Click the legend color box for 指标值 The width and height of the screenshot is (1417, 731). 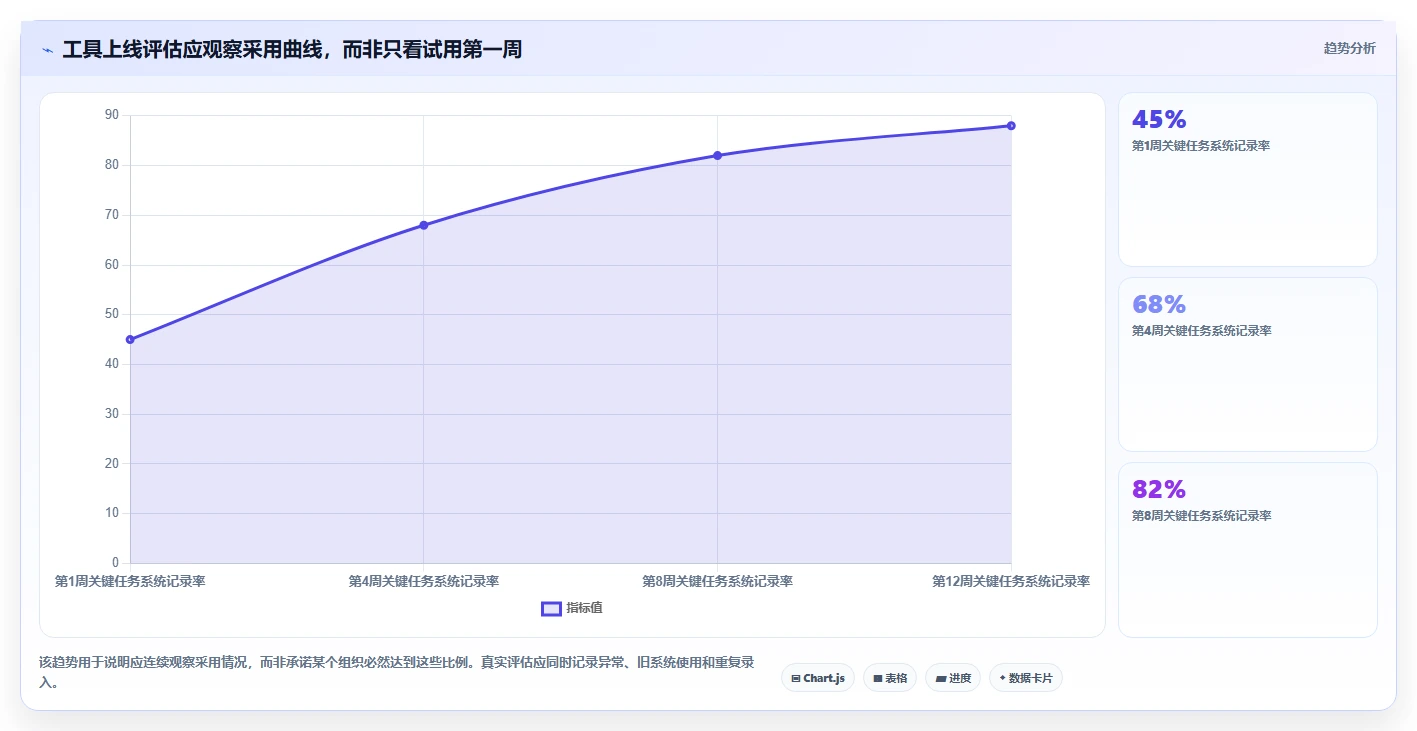coord(551,608)
